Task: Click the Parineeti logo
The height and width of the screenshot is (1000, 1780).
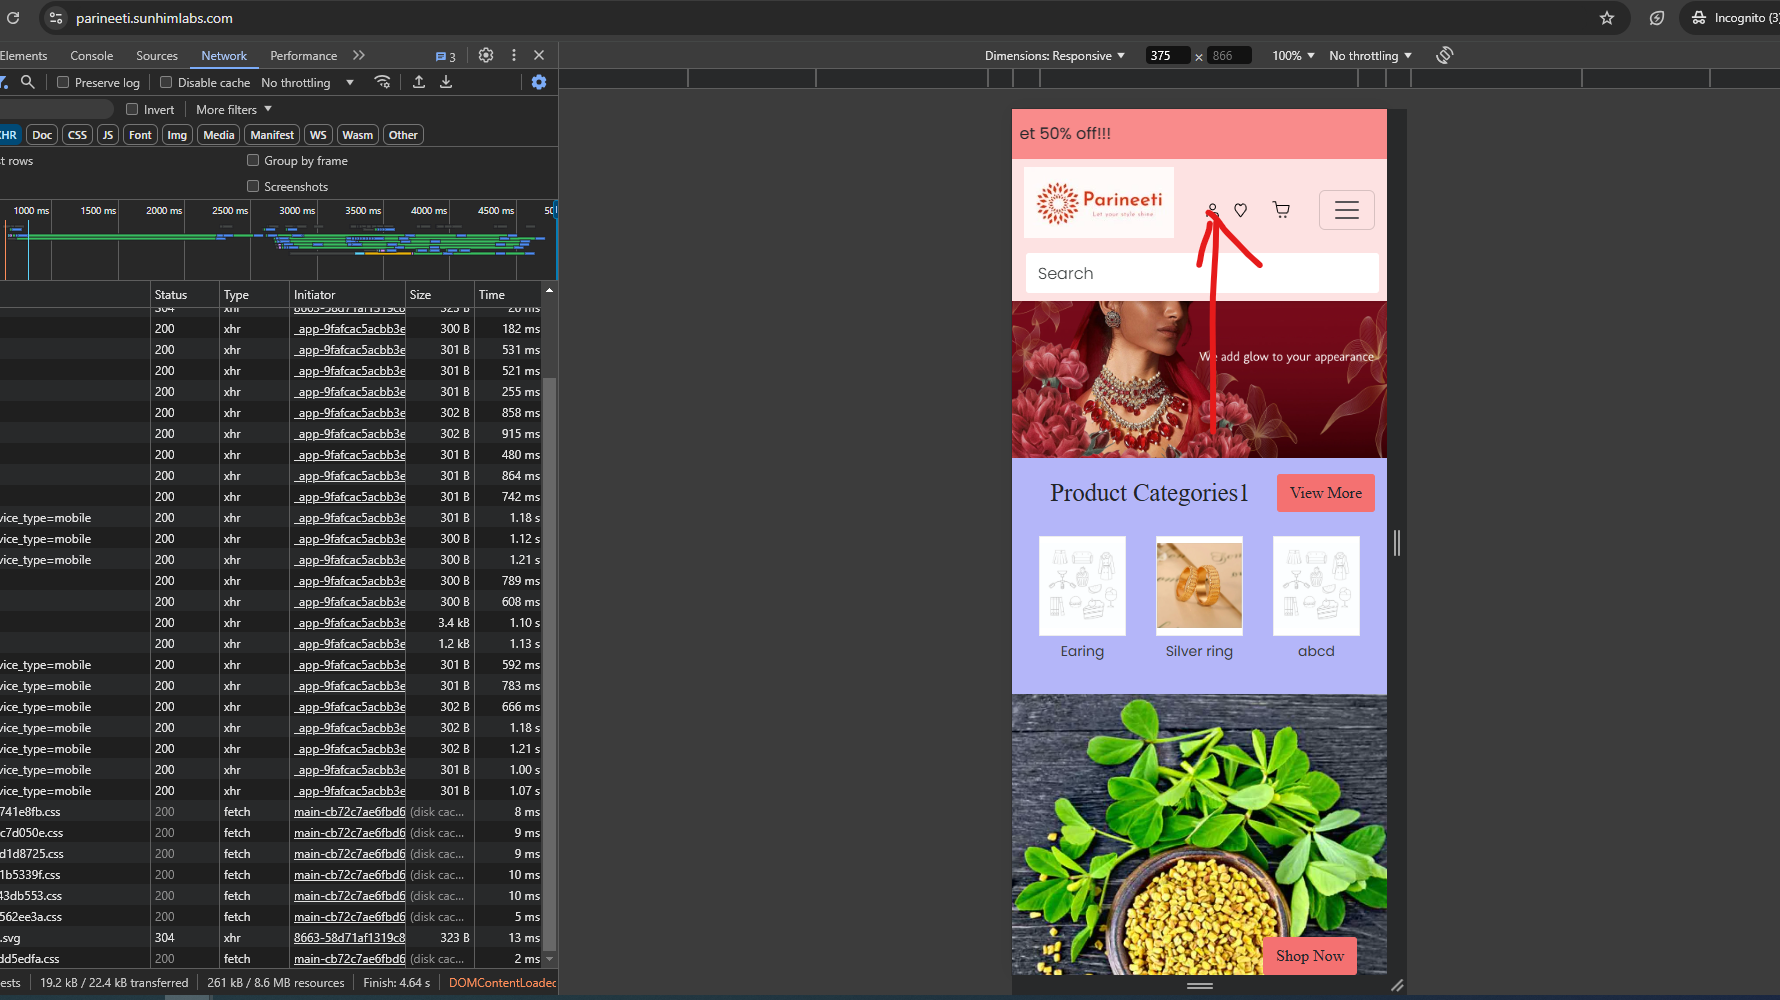Action: pyautogui.click(x=1099, y=203)
